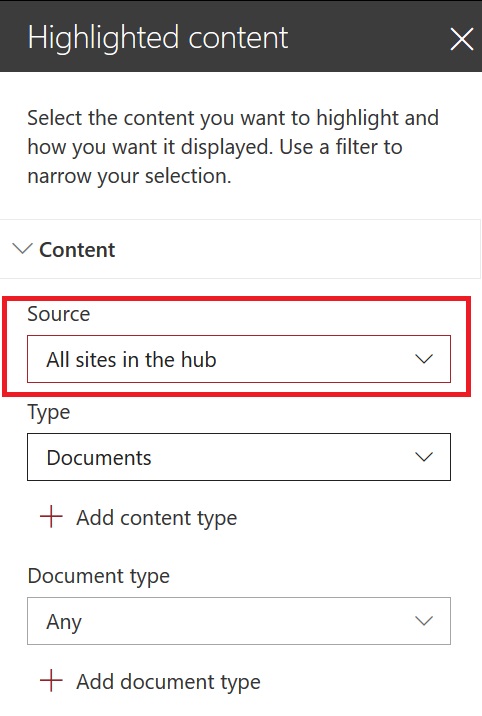
Task: Click the 'Highlighted content' pane title
Action: point(158,38)
